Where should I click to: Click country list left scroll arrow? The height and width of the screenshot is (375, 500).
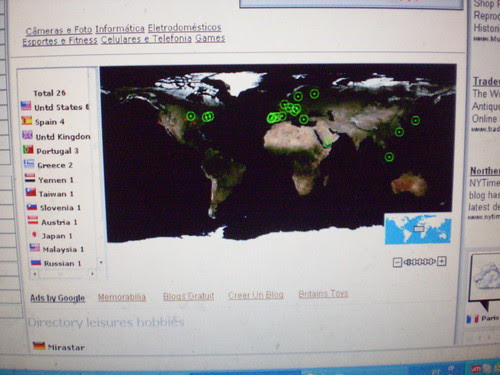[35, 274]
